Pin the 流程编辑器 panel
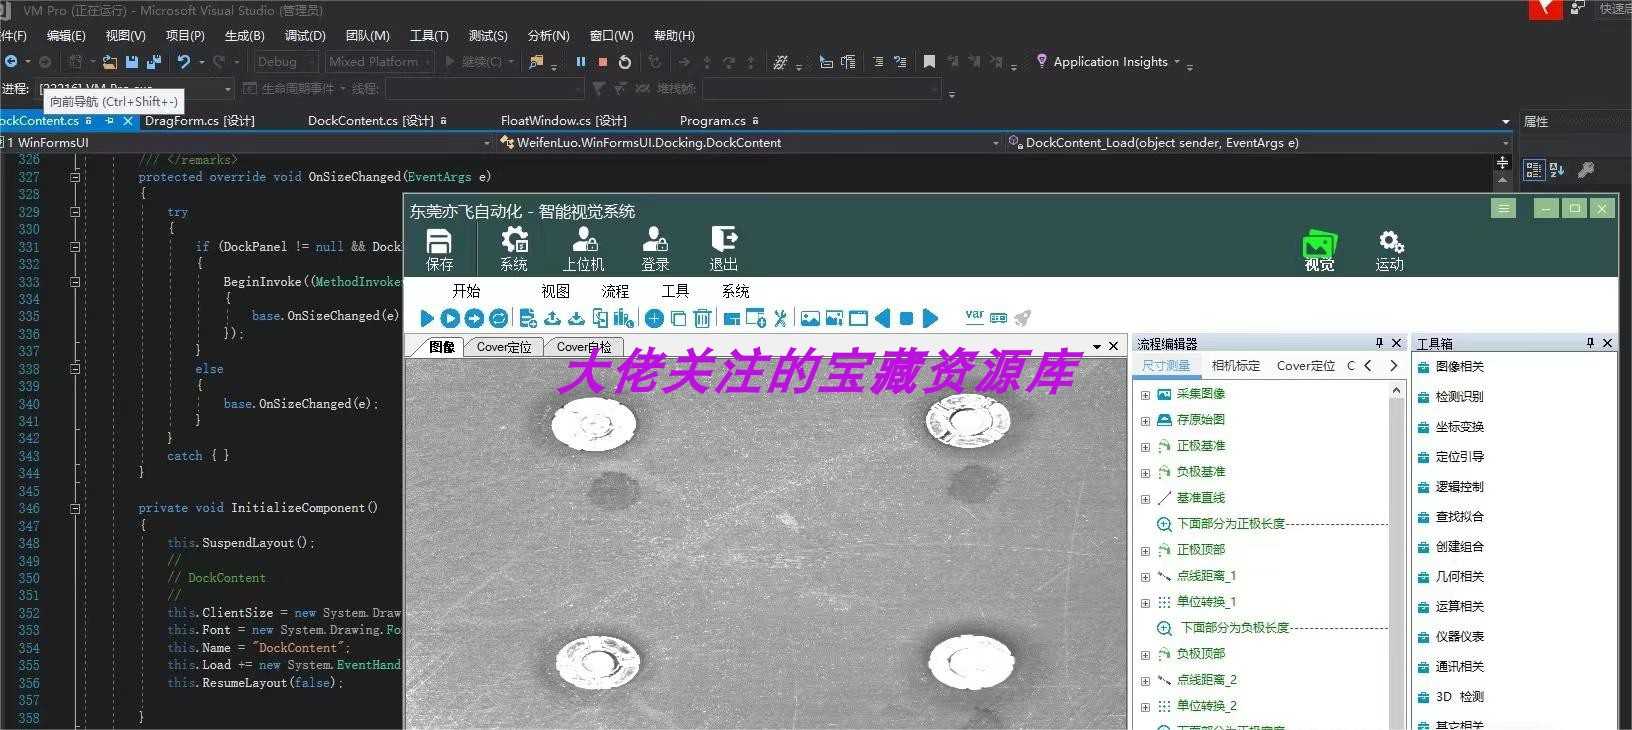 [x=1379, y=343]
